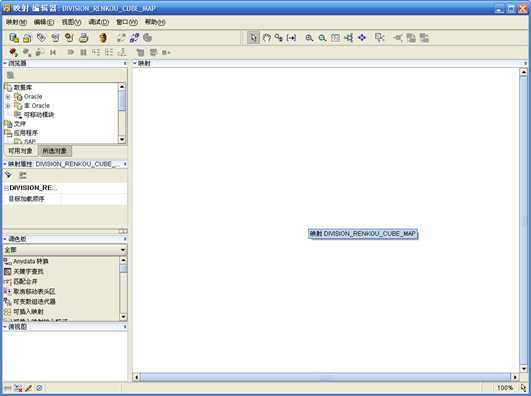Click the print icon in the toolbar
Image resolution: width=531 pixels, height=396 pixels.
point(83,38)
